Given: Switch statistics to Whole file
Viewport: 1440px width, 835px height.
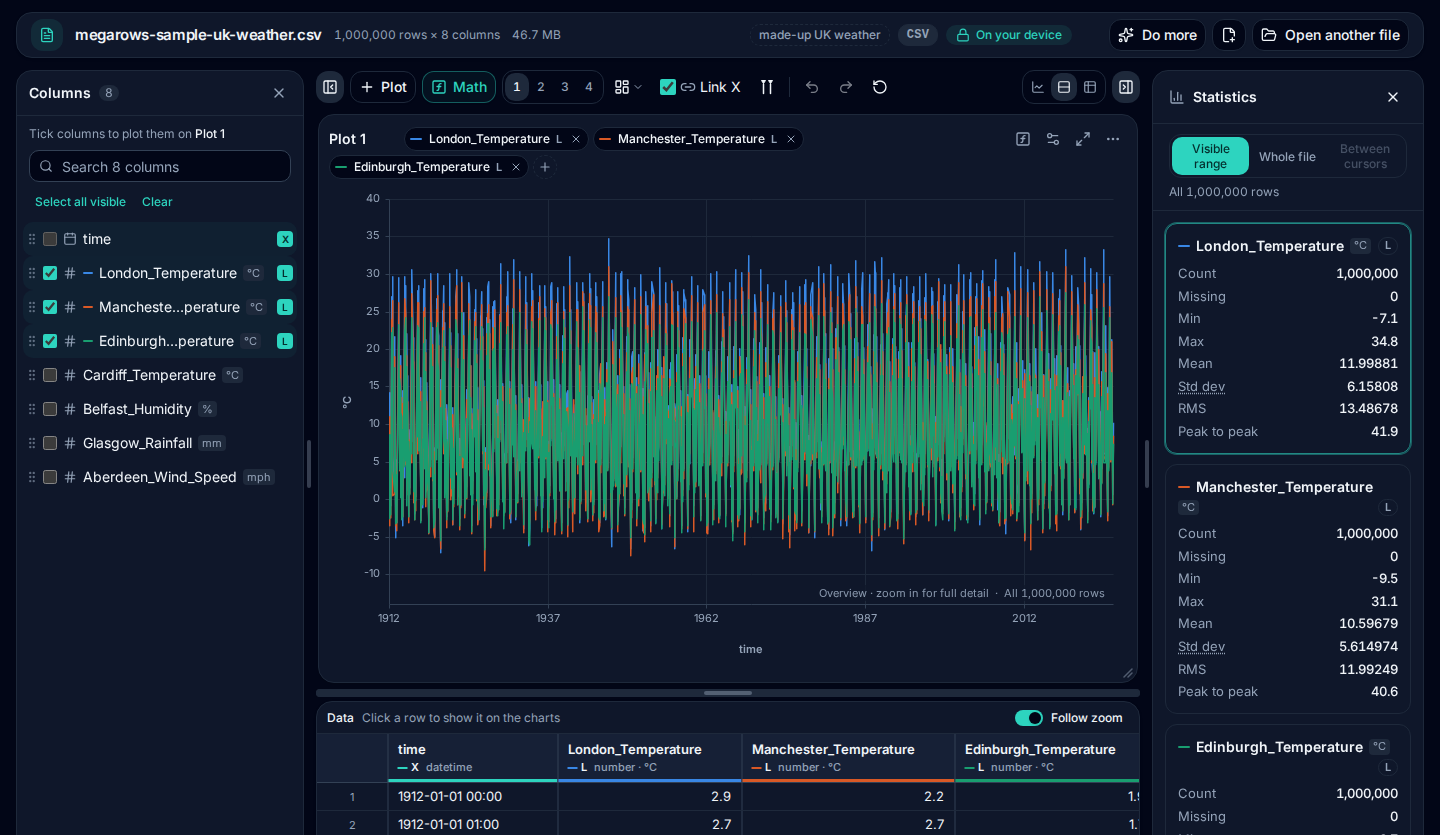Looking at the screenshot, I should 1287,156.
